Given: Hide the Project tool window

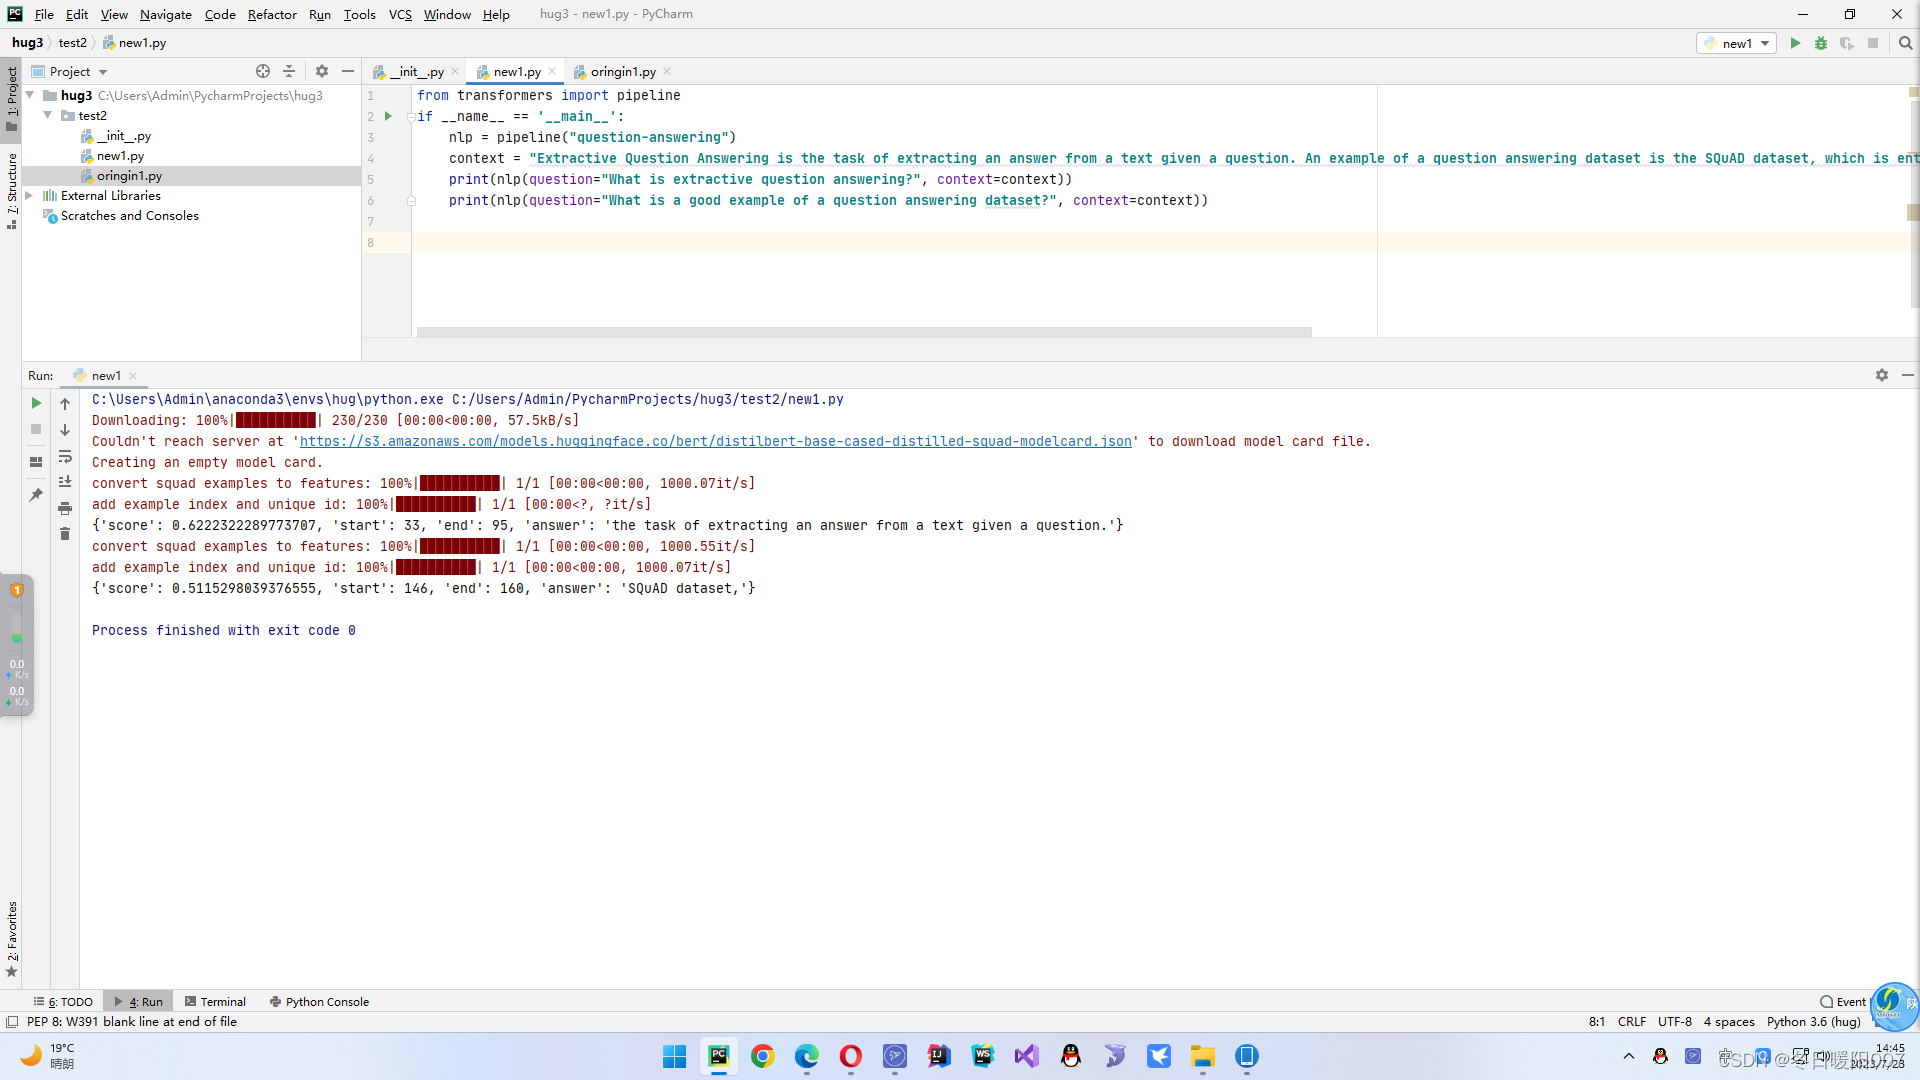Looking at the screenshot, I should coord(348,71).
